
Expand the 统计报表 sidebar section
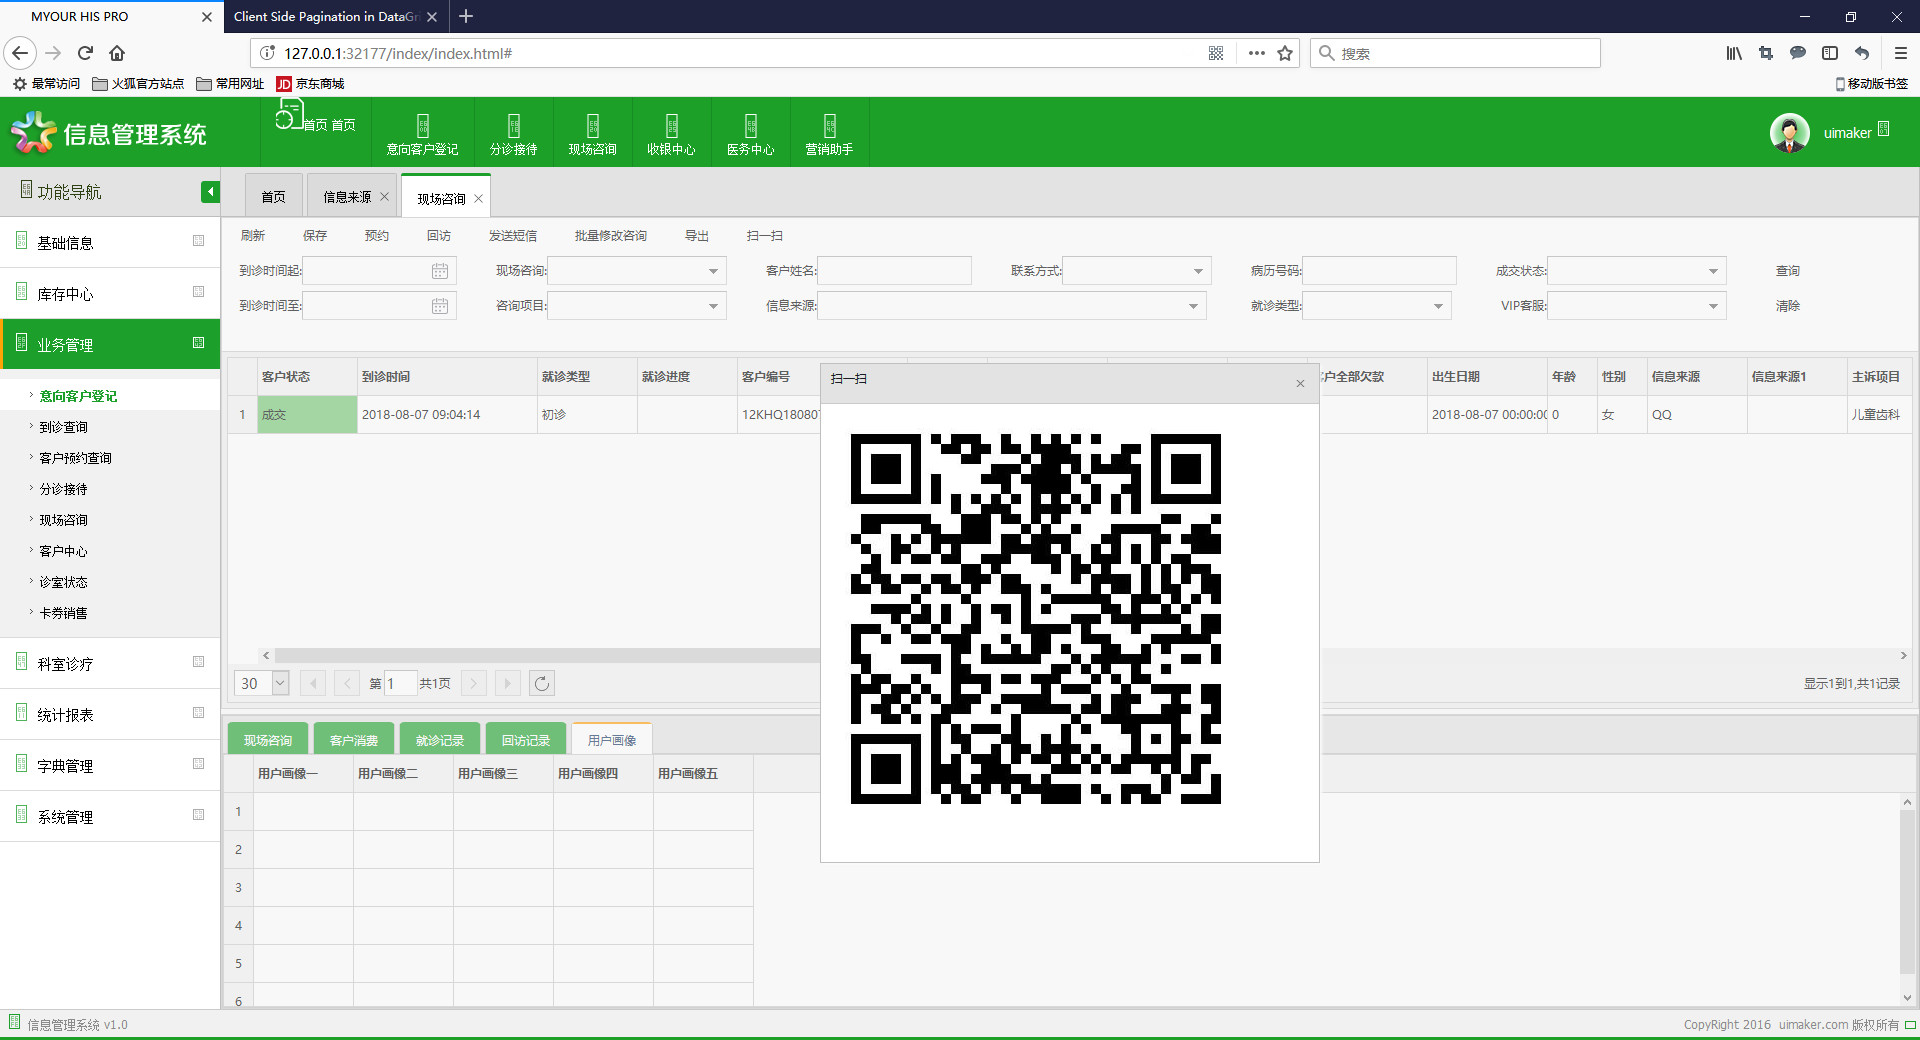pos(110,714)
